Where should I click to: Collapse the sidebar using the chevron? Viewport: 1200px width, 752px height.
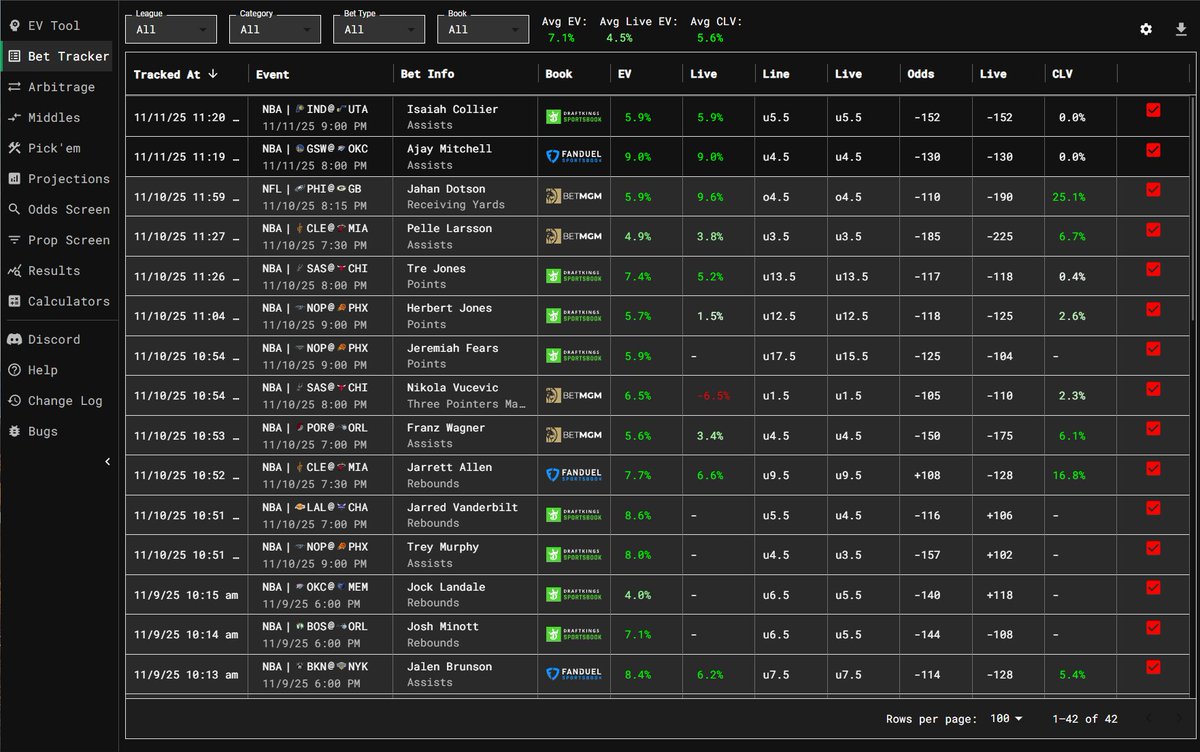(108, 461)
